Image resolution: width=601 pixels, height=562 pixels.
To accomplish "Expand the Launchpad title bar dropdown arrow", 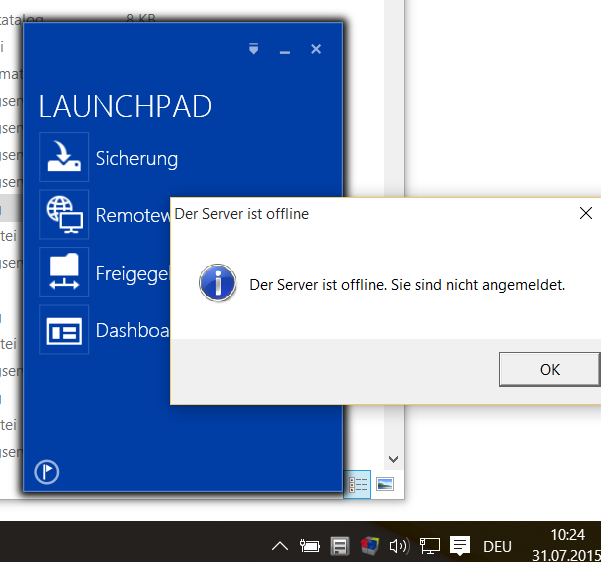I will (254, 48).
